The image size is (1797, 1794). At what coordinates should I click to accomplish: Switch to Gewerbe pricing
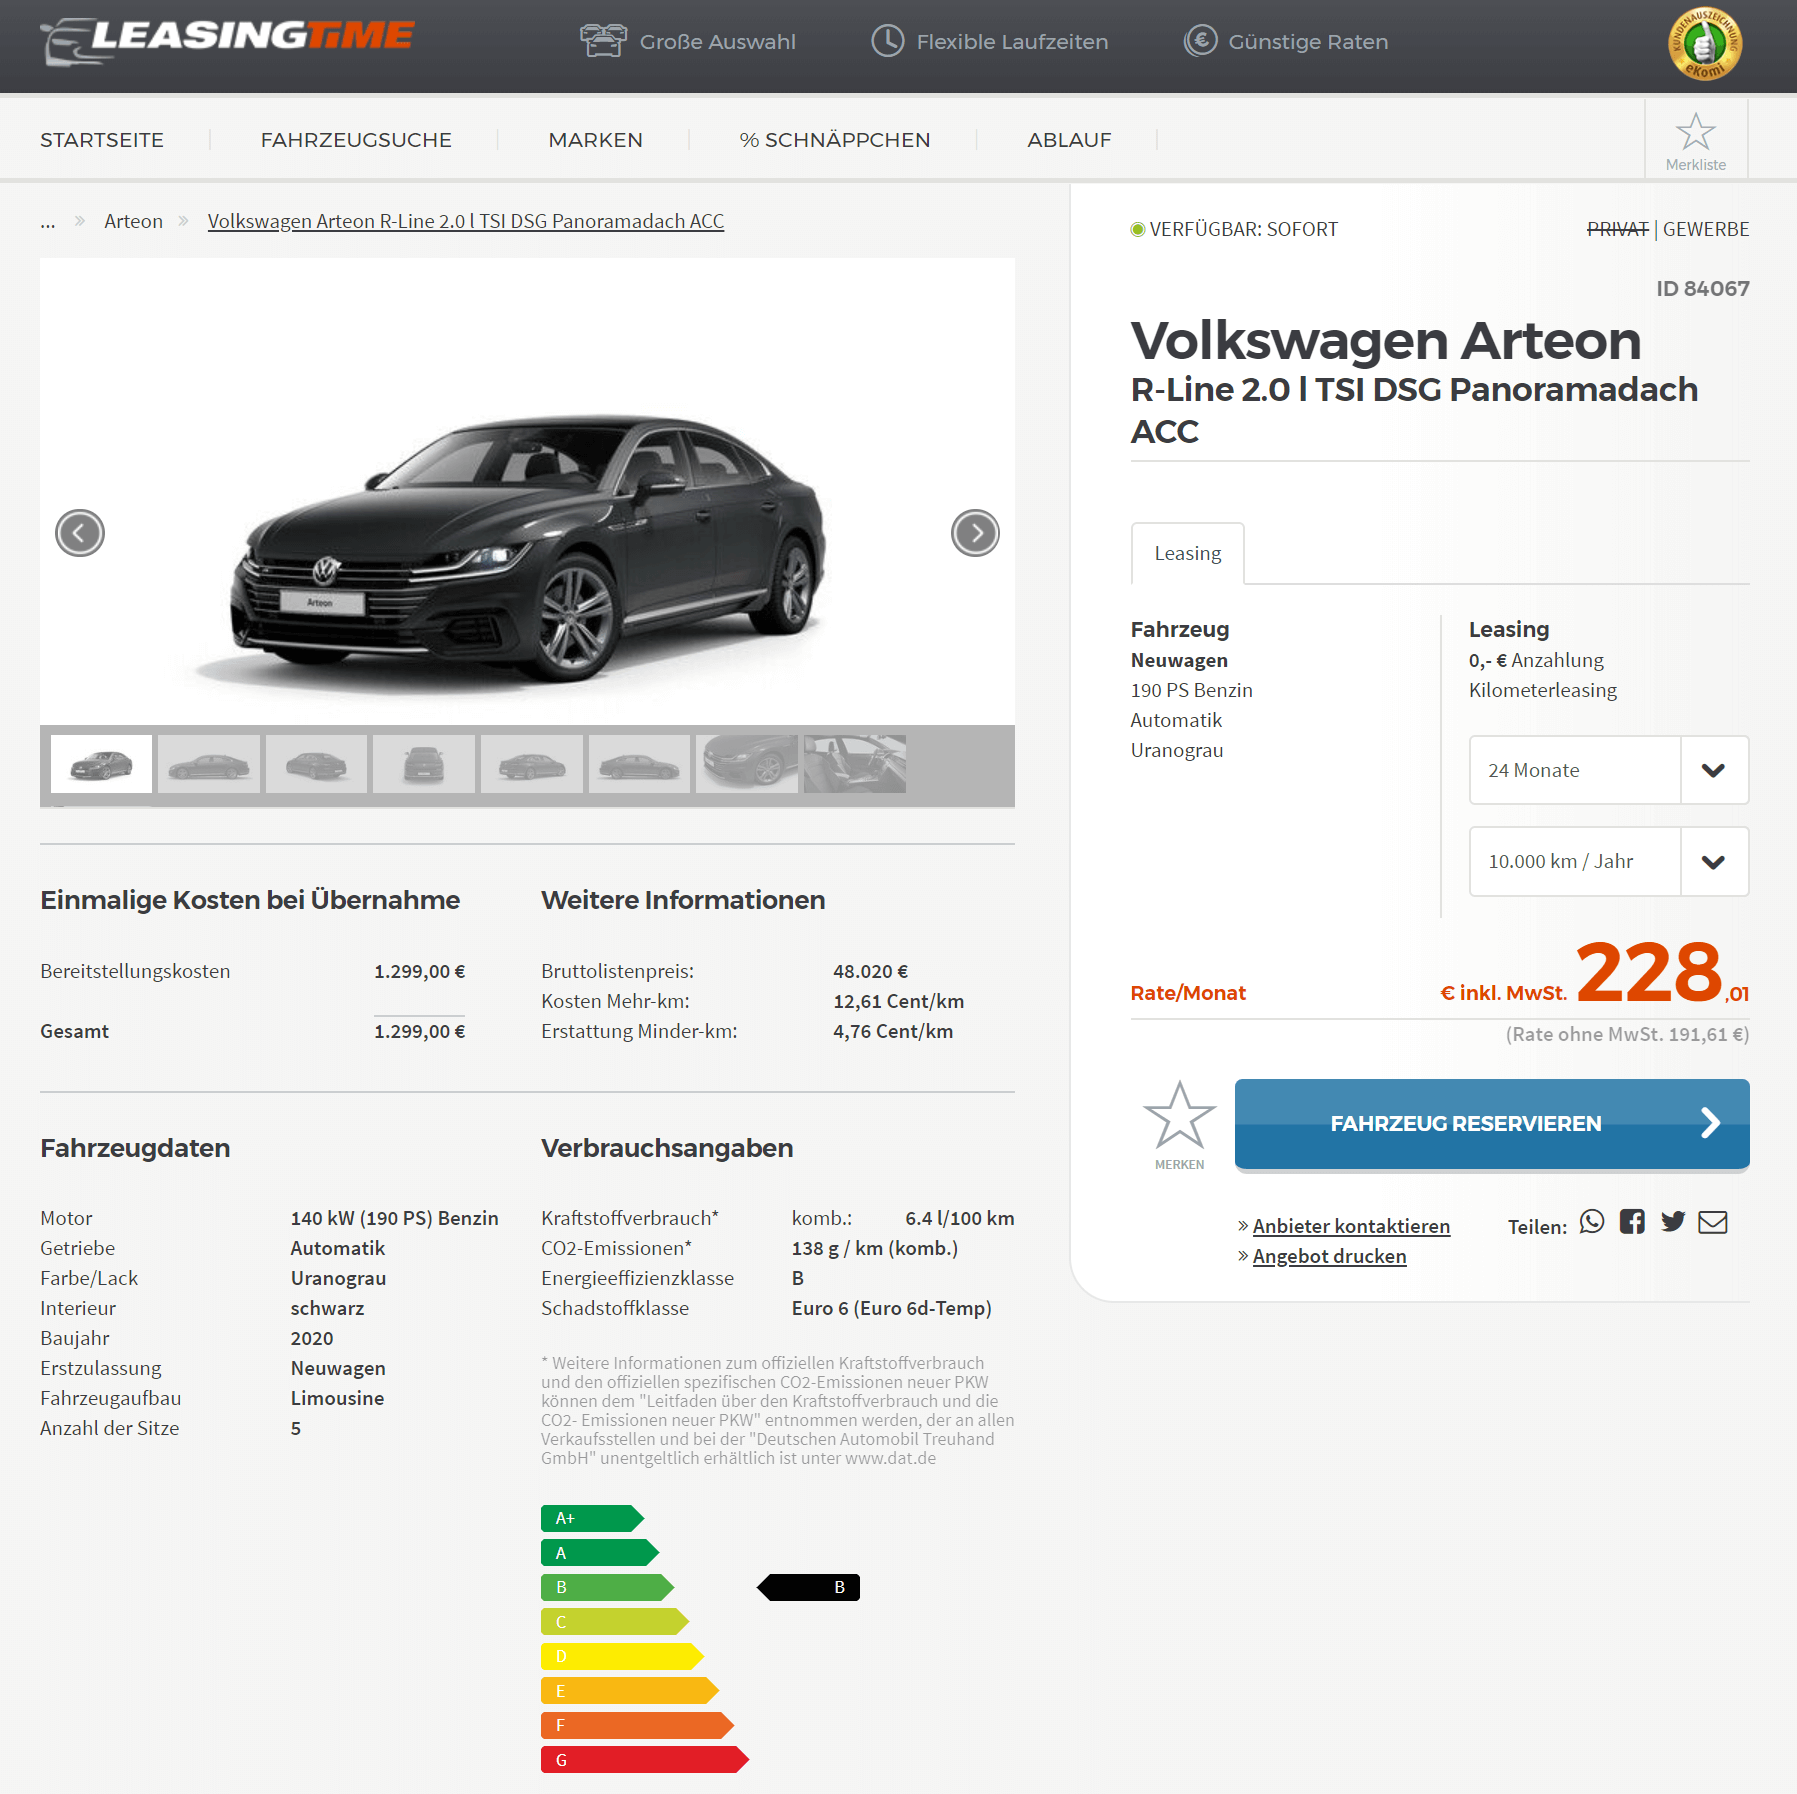tap(1706, 229)
